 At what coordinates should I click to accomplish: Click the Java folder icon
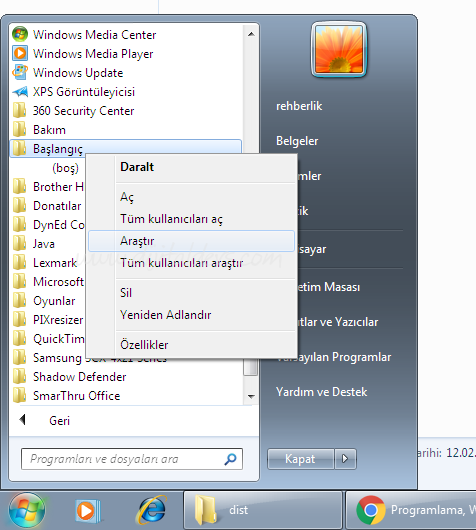[19, 243]
